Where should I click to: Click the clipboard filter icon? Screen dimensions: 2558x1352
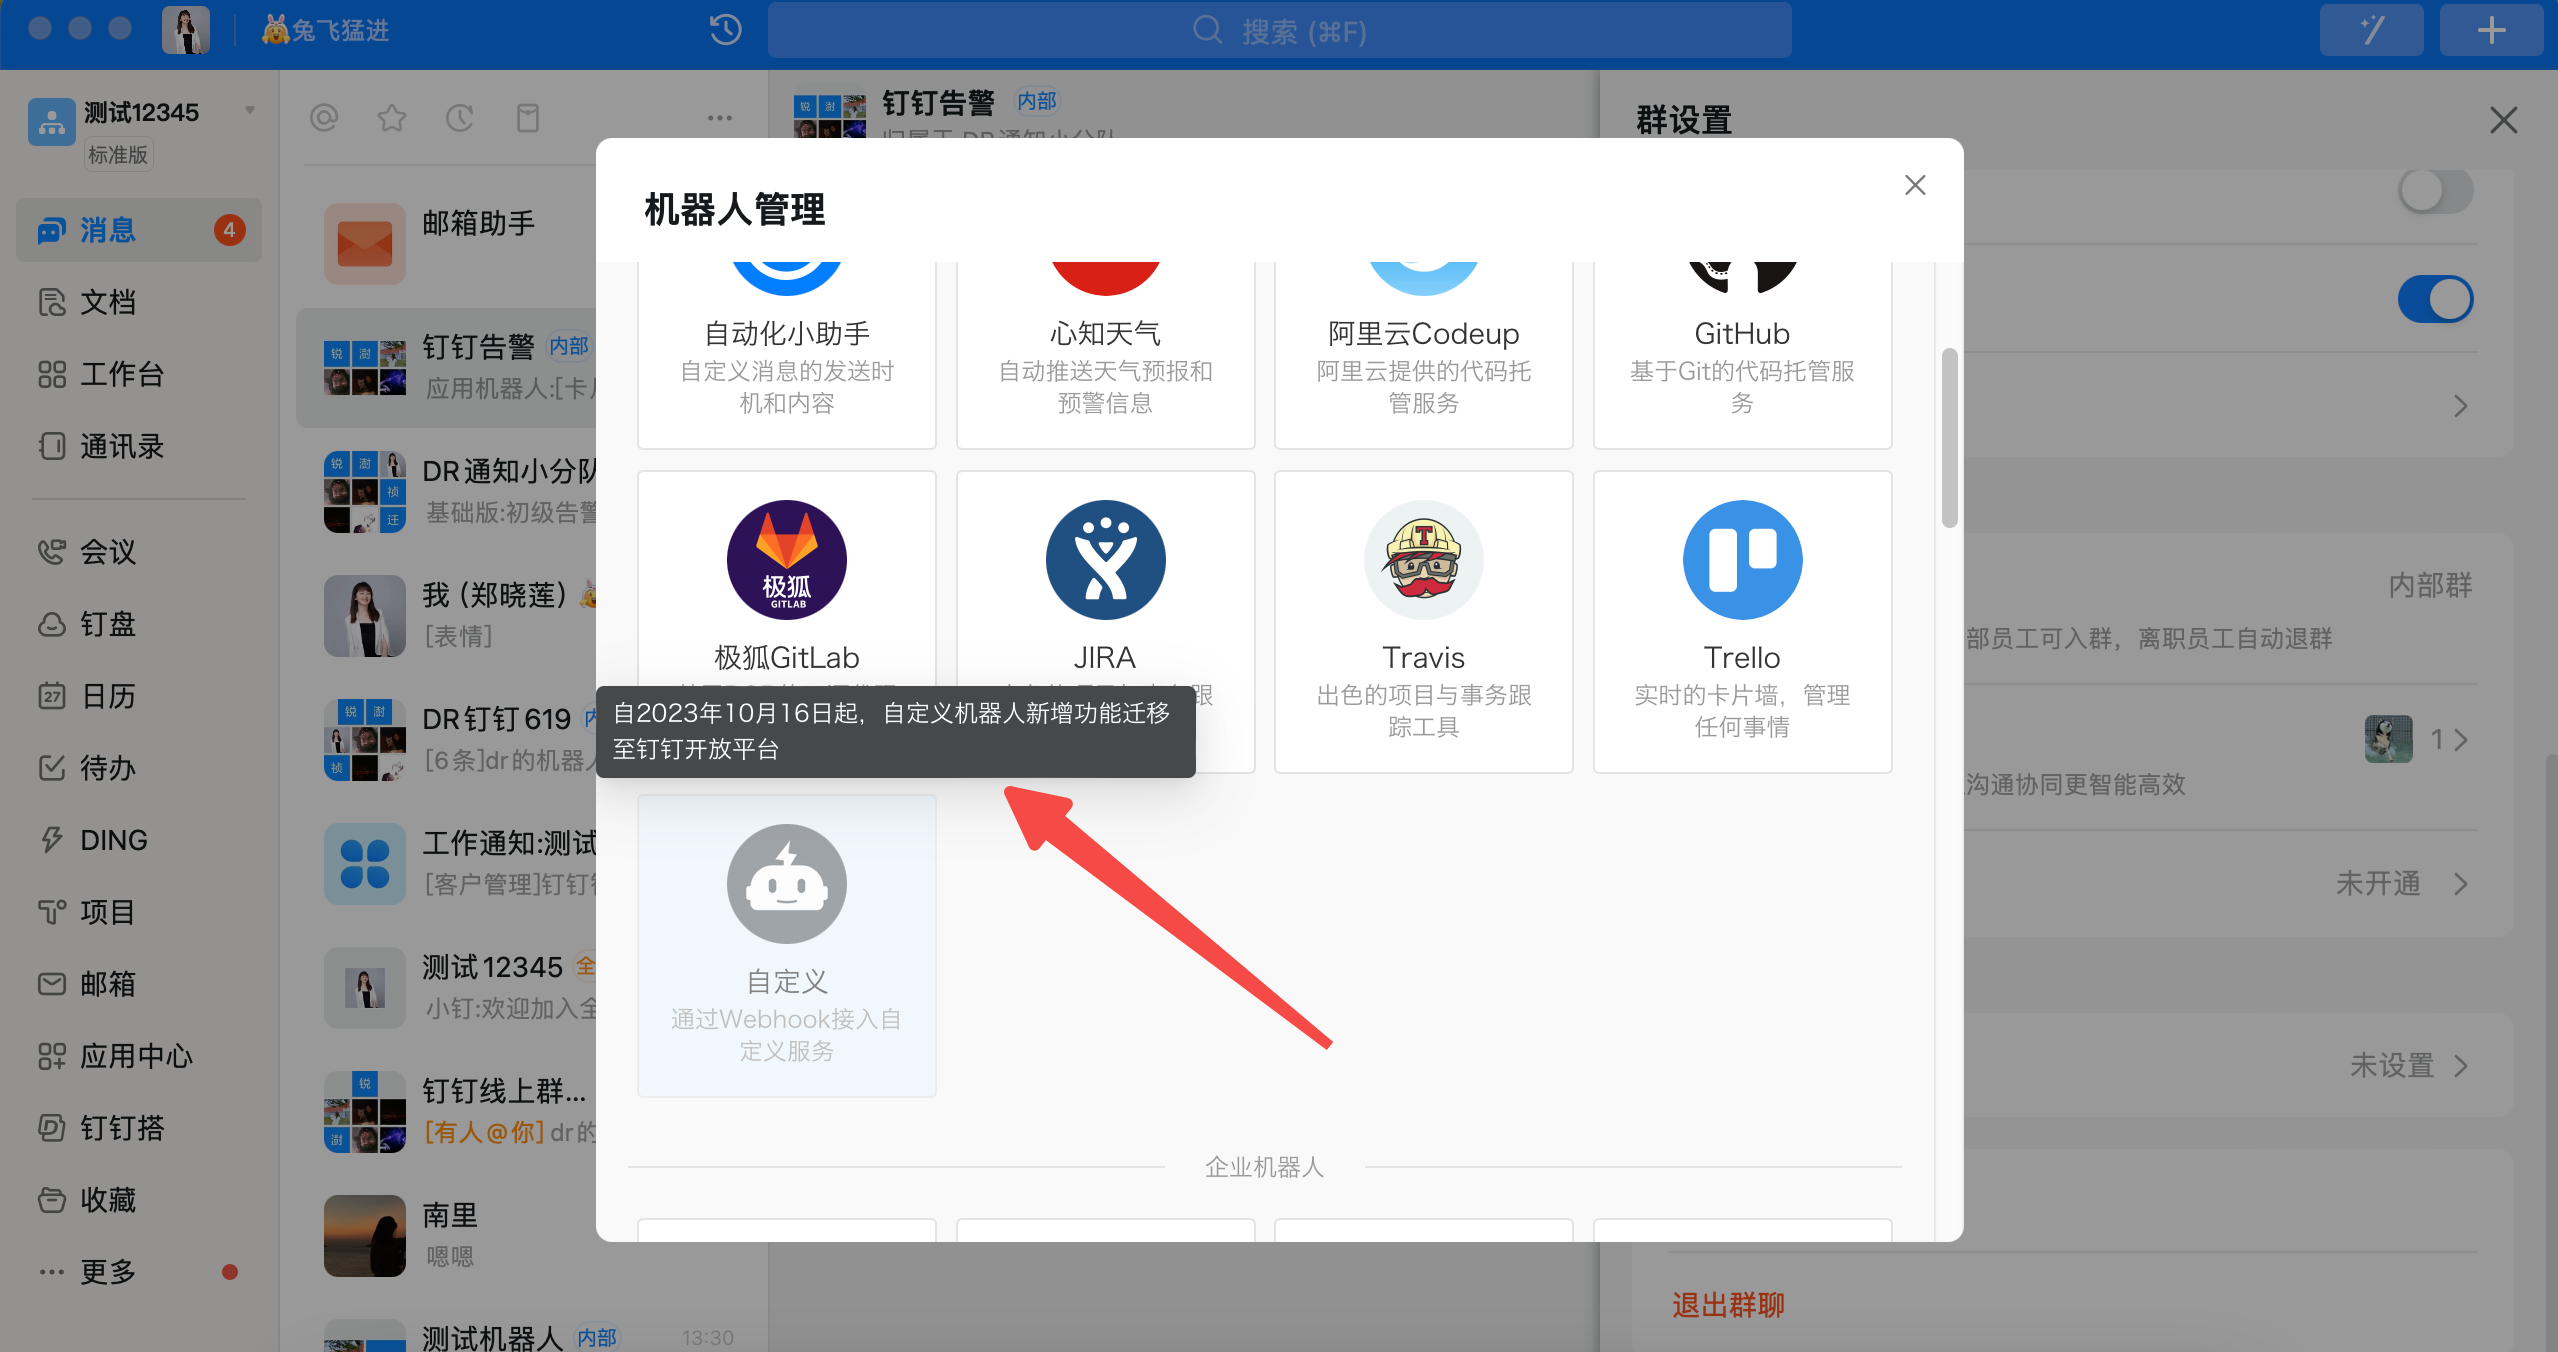click(x=528, y=118)
